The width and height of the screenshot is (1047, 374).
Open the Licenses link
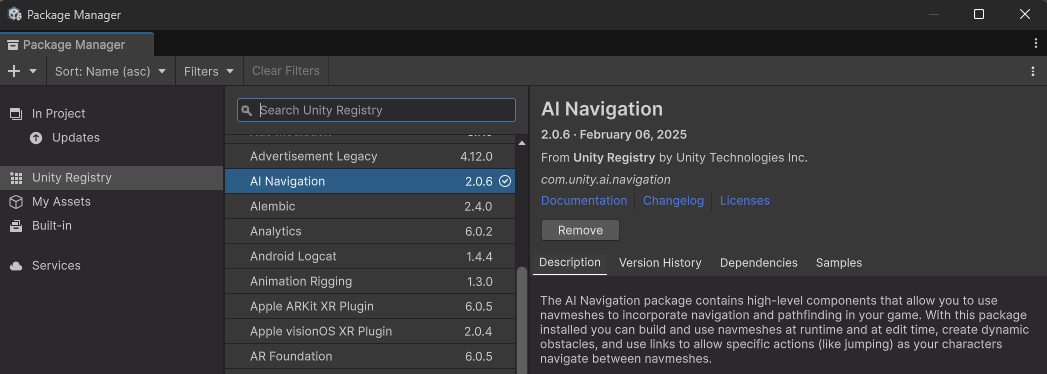pos(745,200)
